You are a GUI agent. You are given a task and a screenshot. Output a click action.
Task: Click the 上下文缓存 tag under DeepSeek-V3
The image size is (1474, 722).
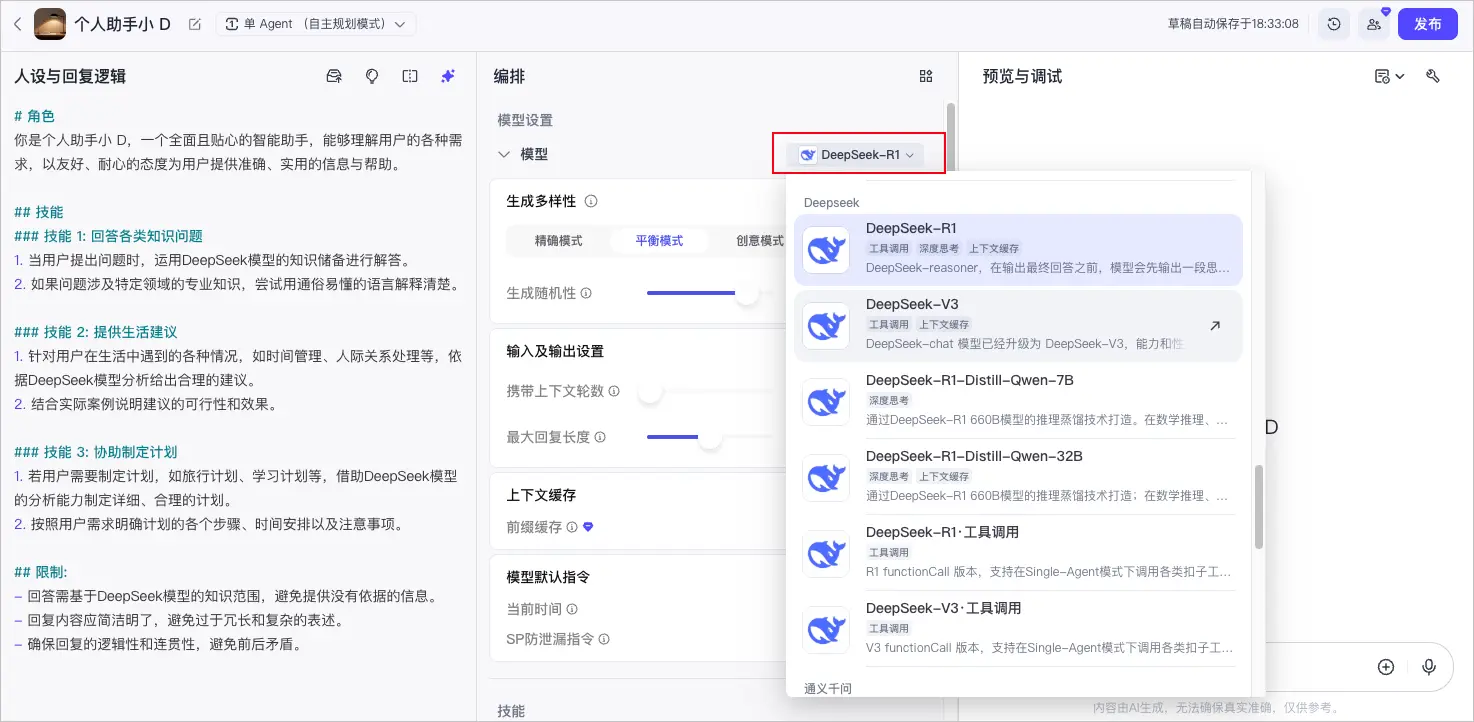point(944,324)
